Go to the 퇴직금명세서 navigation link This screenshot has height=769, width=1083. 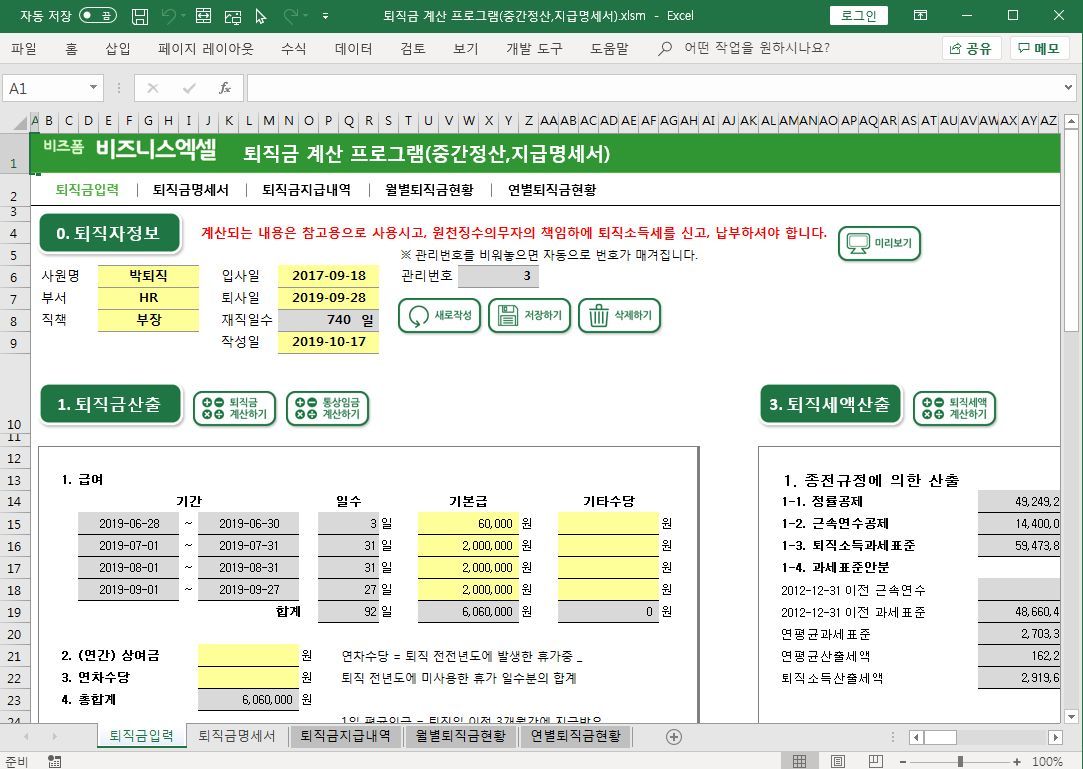[x=190, y=190]
